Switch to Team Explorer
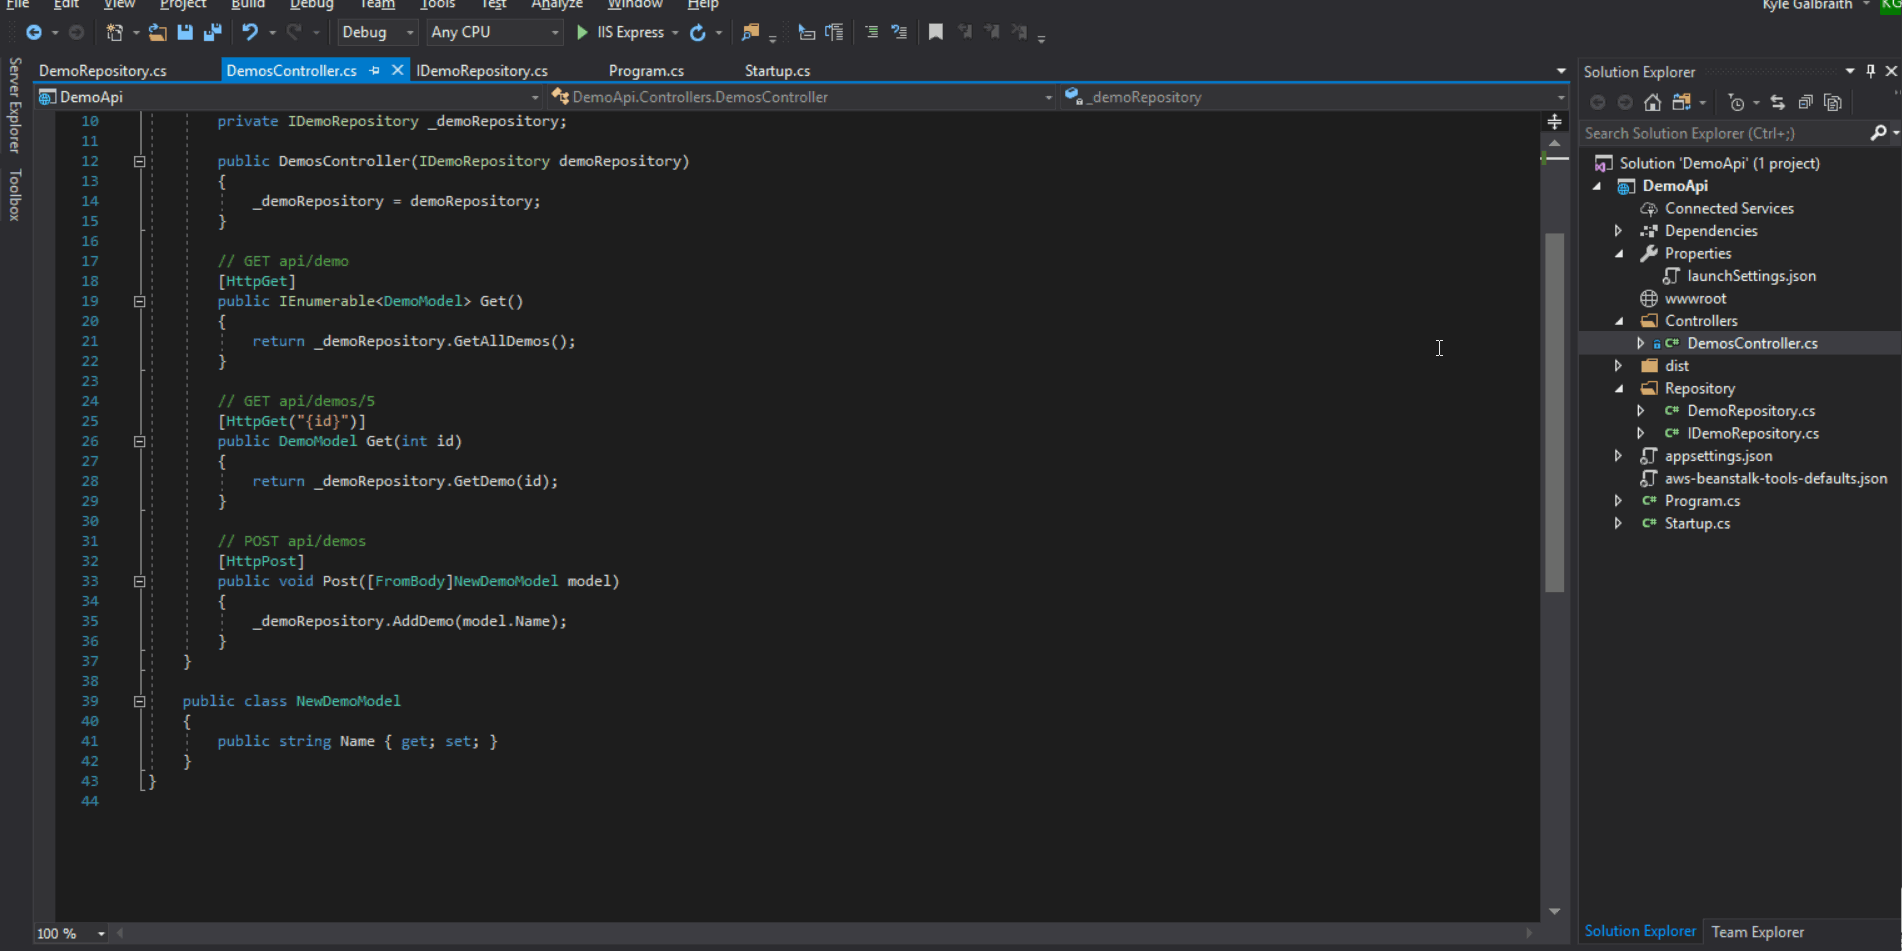 [x=1758, y=931]
